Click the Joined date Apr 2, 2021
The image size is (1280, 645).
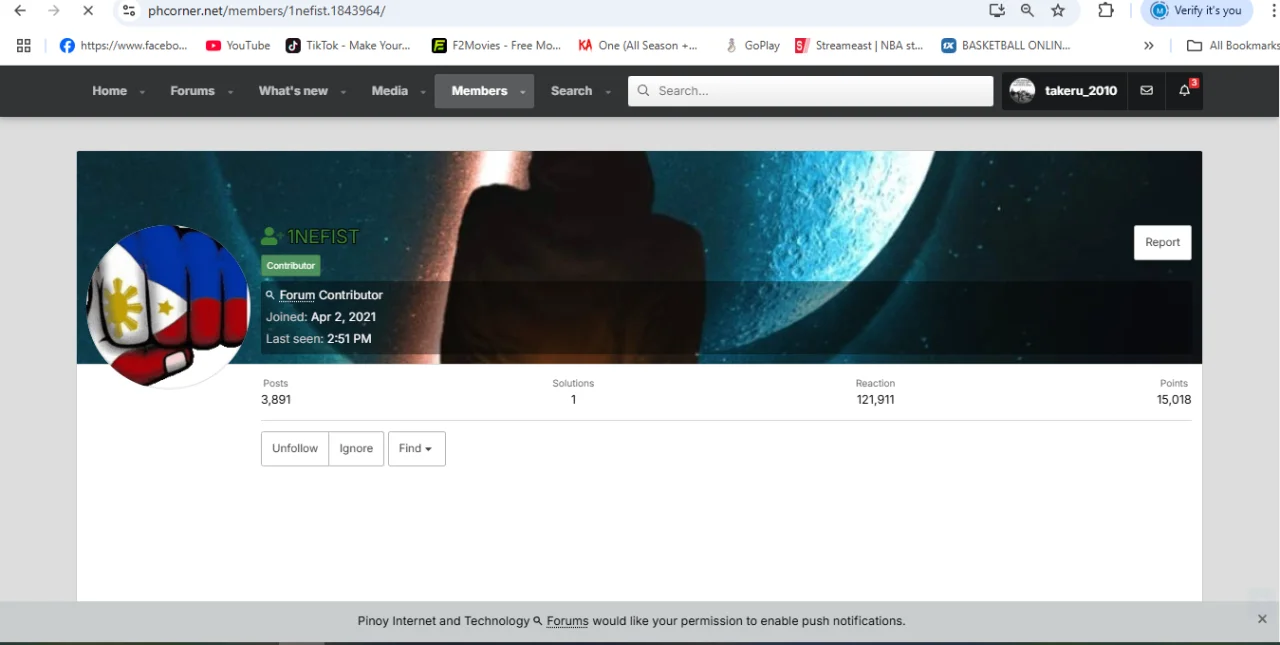pyautogui.click(x=344, y=317)
